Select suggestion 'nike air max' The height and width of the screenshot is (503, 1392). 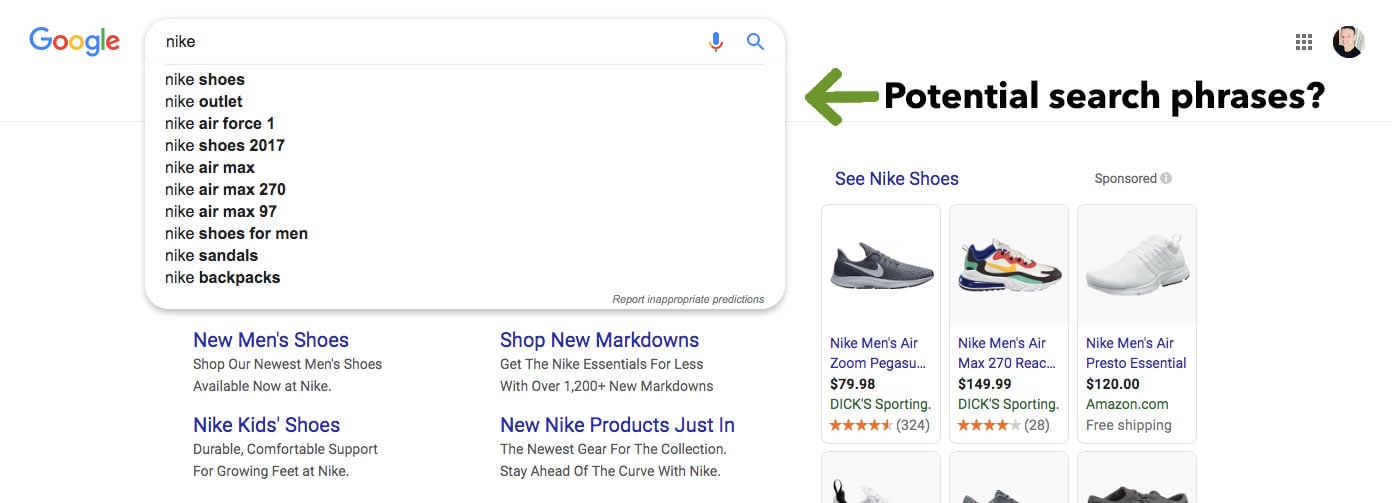(210, 167)
